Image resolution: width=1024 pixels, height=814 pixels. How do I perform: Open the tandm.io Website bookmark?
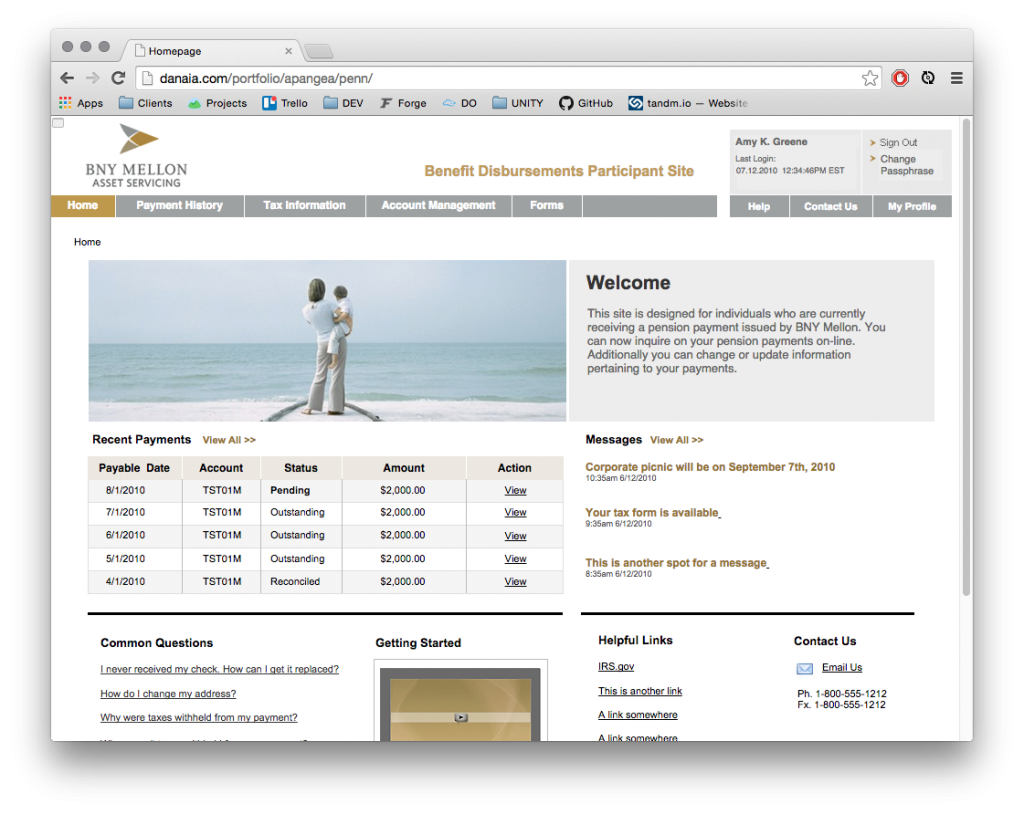pos(688,103)
